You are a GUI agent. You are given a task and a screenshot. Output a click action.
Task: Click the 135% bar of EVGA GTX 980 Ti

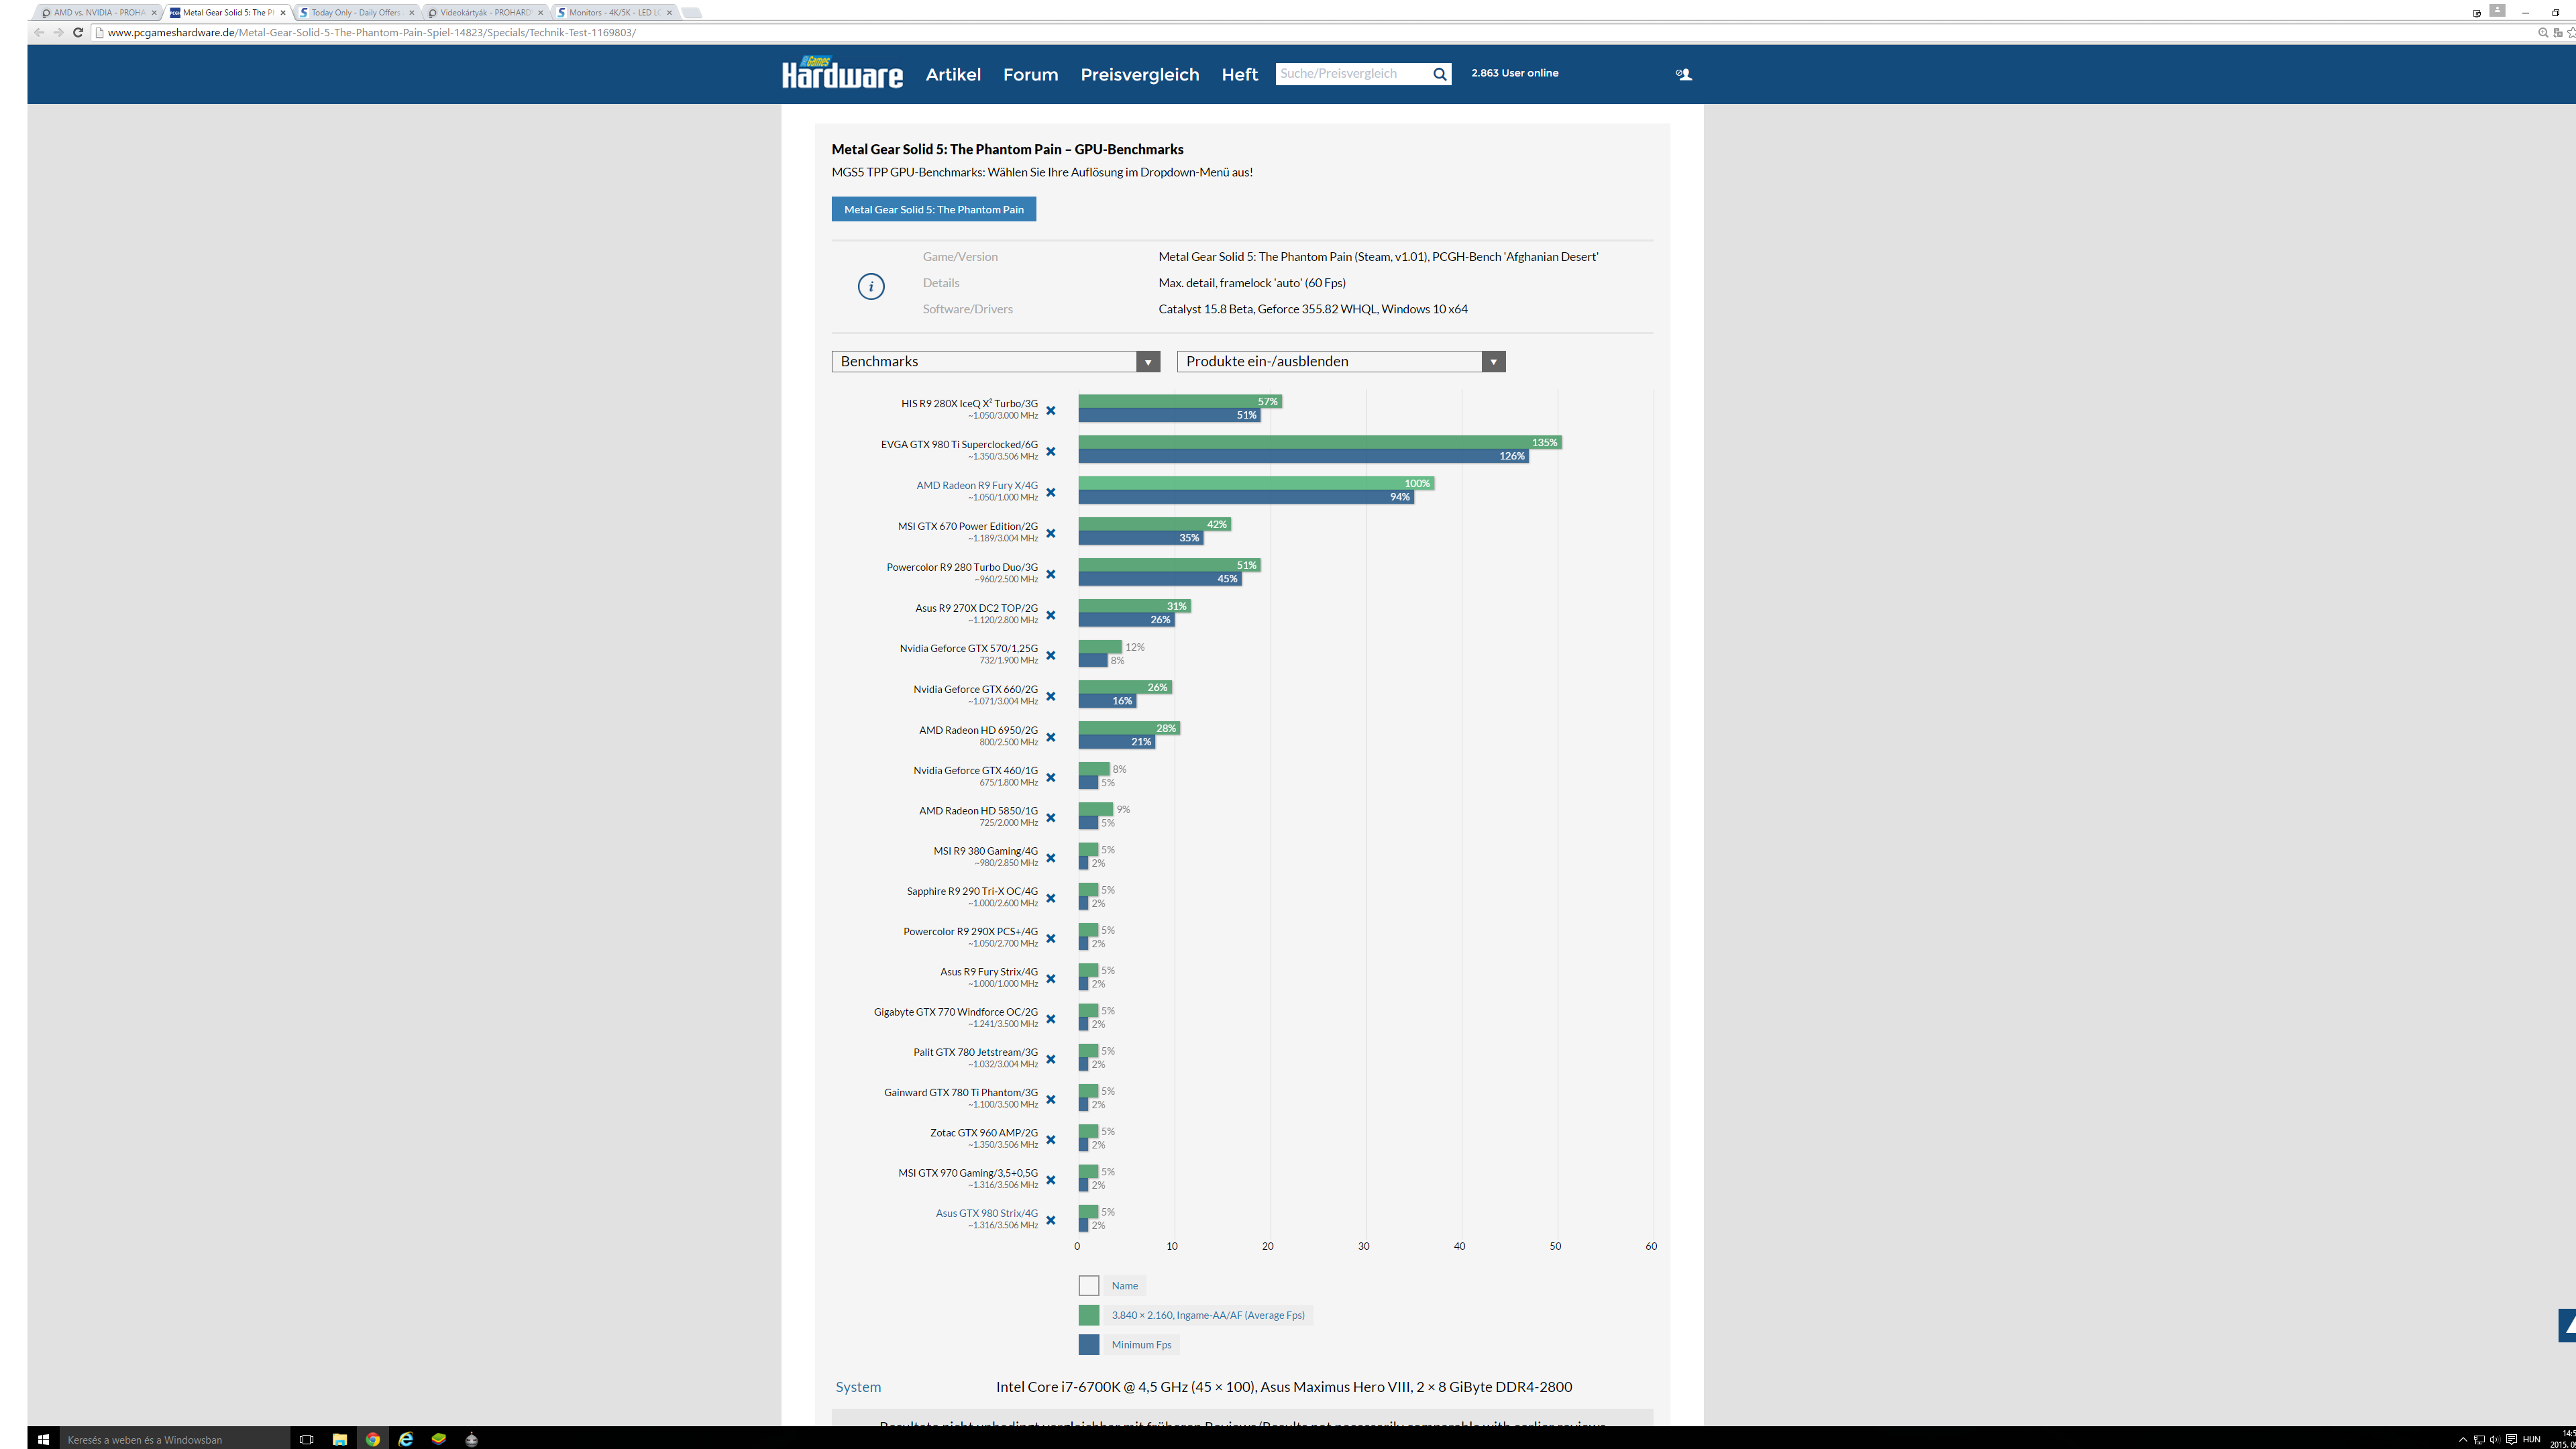1319,442
